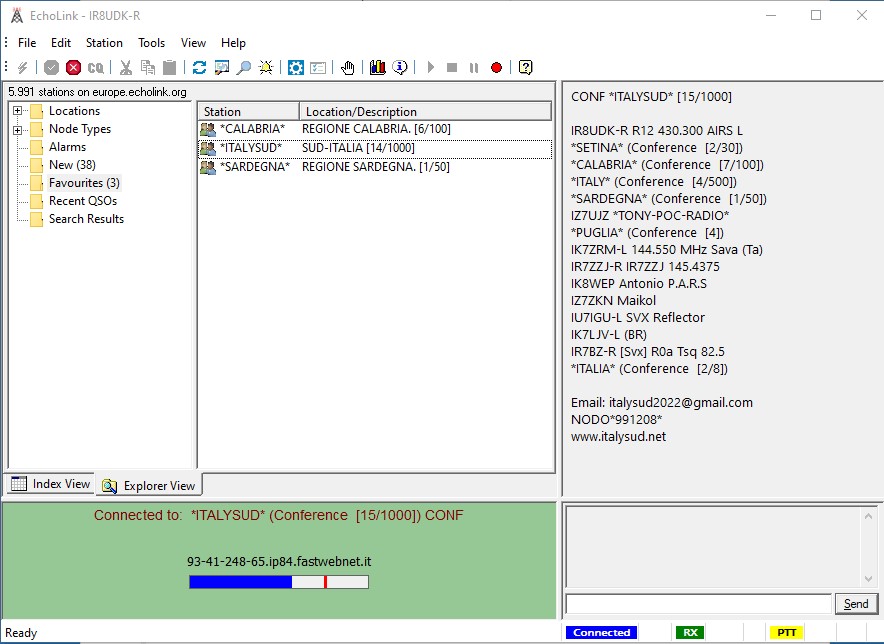Click the hand toolbar icon

click(347, 68)
